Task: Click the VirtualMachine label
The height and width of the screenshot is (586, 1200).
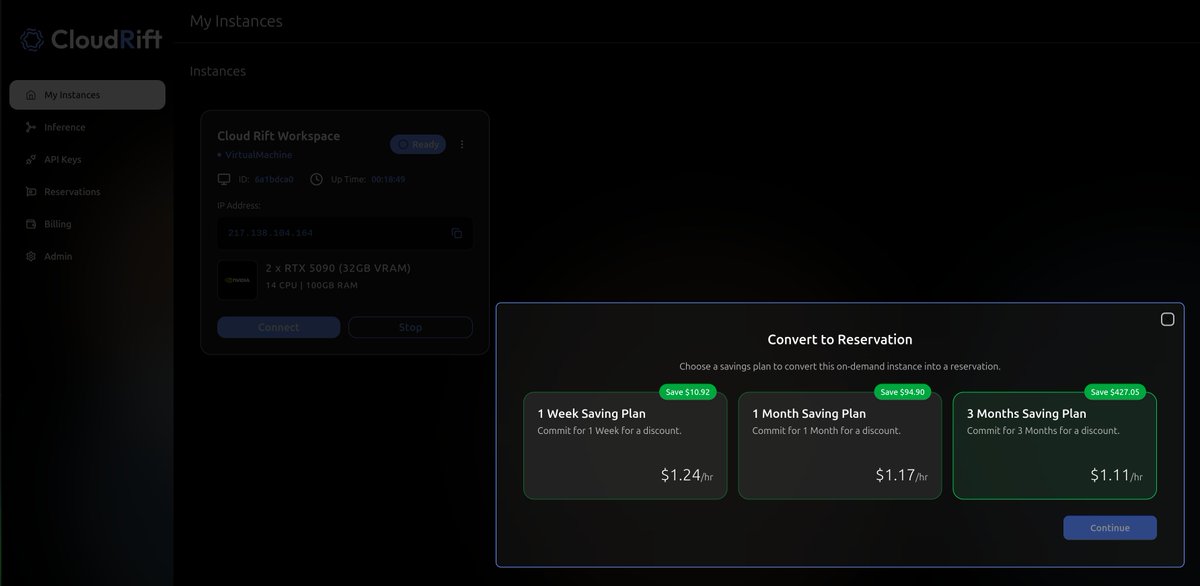Action: [x=257, y=155]
